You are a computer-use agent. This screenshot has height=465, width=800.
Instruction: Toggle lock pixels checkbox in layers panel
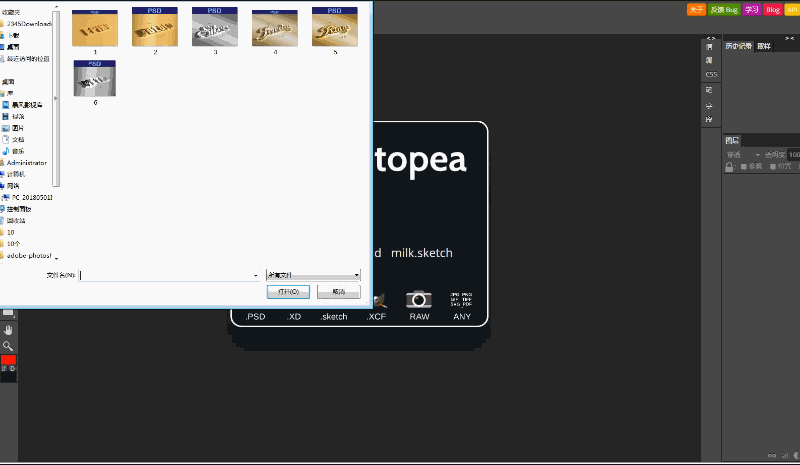tap(744, 167)
